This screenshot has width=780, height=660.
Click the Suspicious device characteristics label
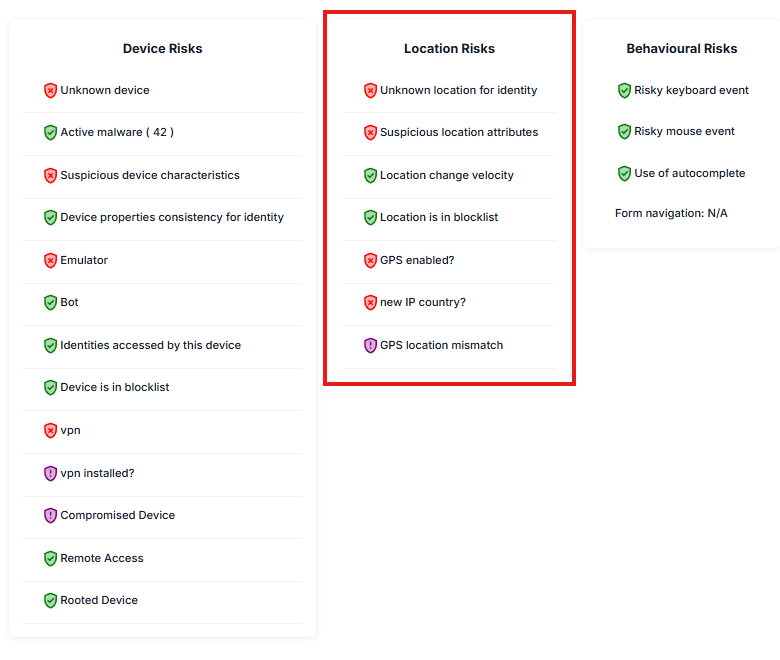tap(150, 175)
